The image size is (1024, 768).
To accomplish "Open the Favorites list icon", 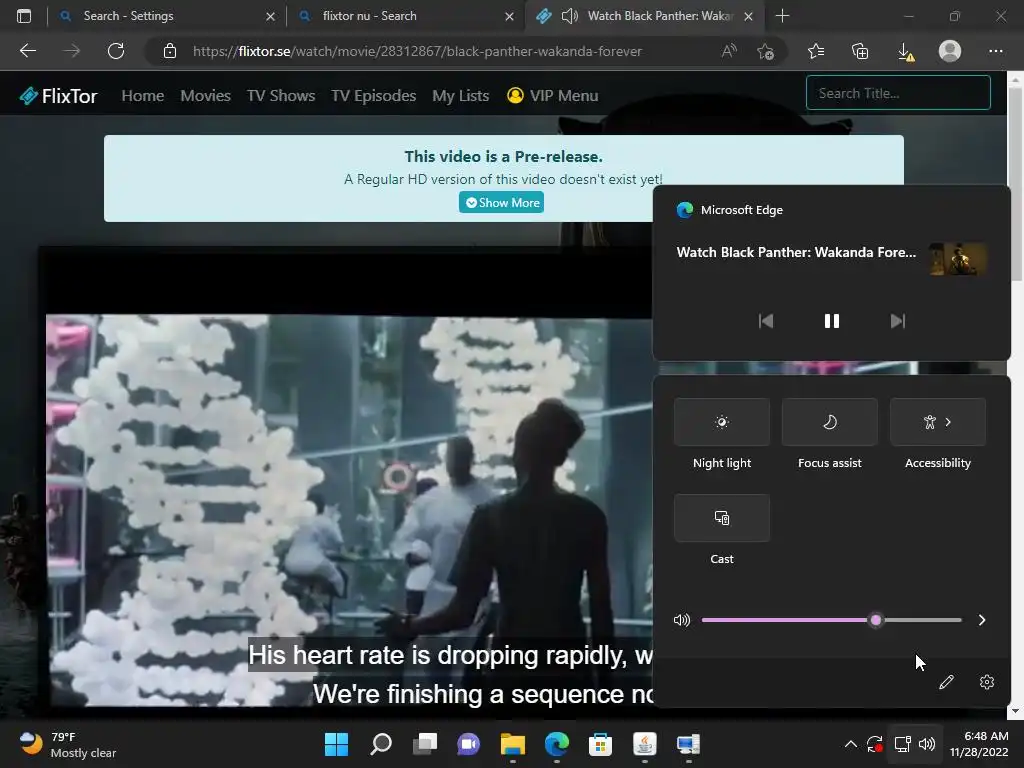I will (x=816, y=51).
